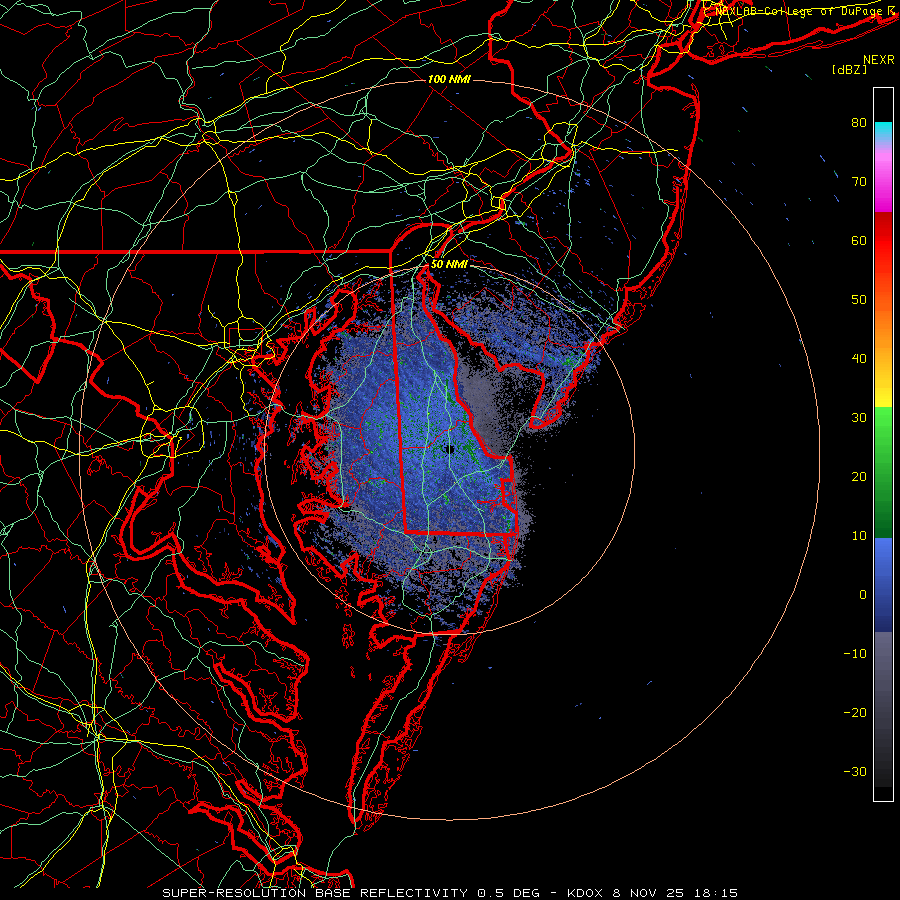Click the NEXR label above the color scale
900x900 pixels.
pos(878,60)
